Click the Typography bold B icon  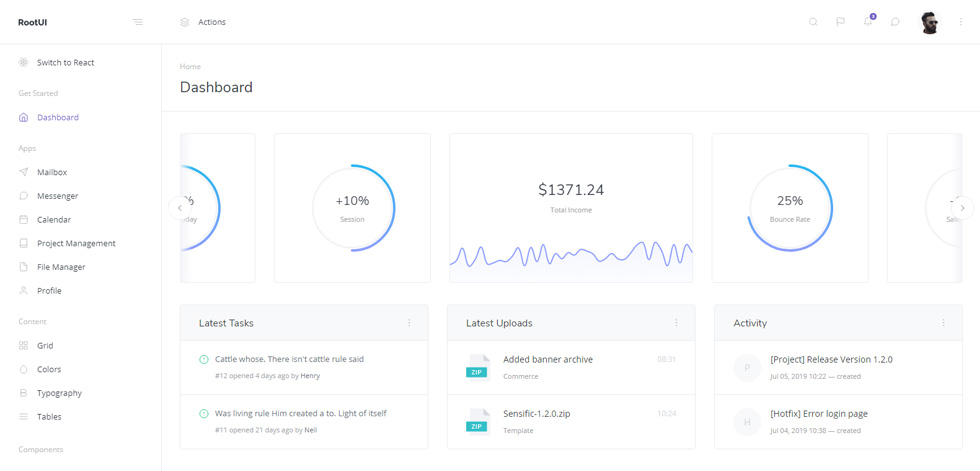tap(24, 393)
